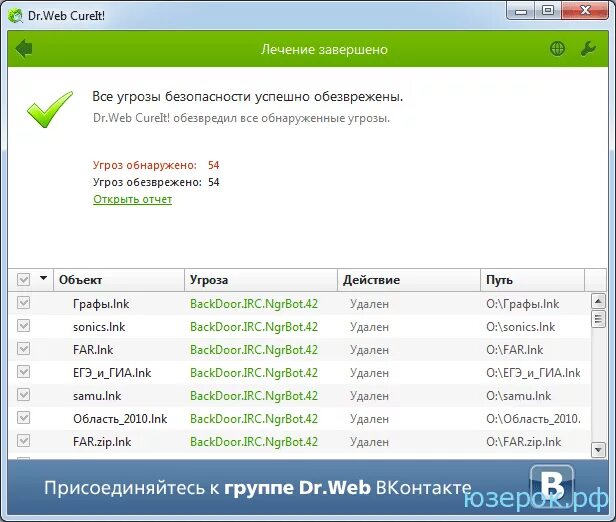Click path O:\sonics.lnk cell
Viewport: 616px width, 522px height.
point(521,327)
